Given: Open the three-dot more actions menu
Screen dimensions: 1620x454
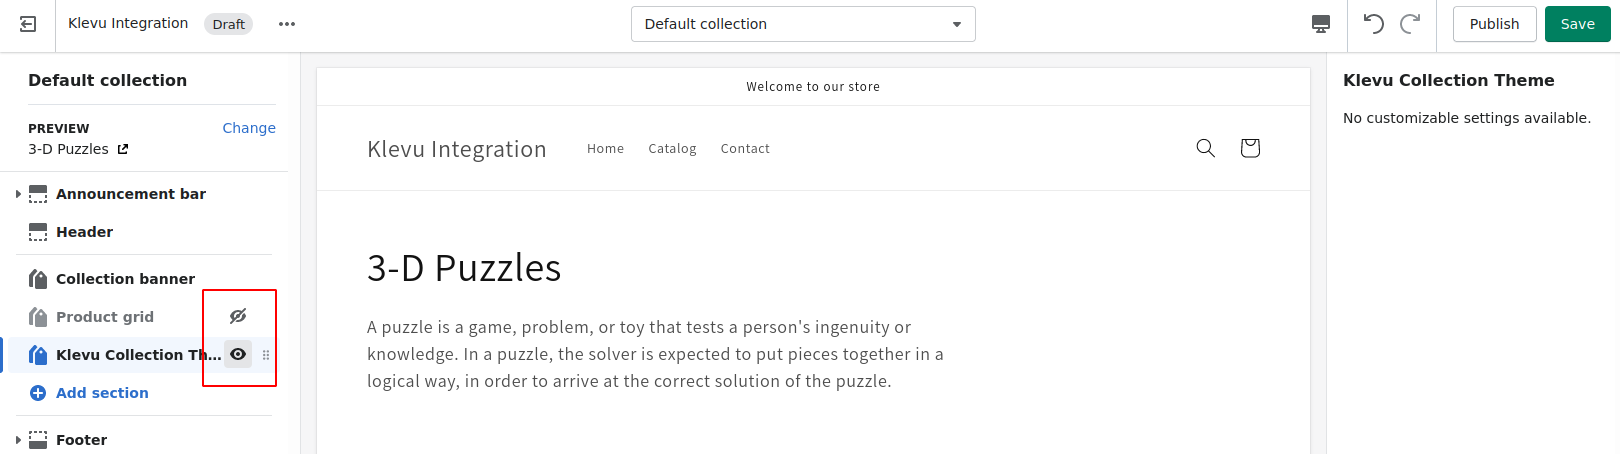Looking at the screenshot, I should coord(287,24).
